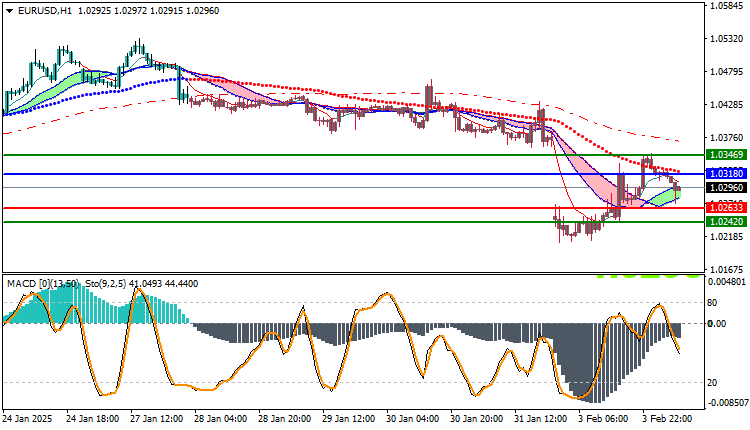Screen dimensions: 750x430
Task: Select the 24 Jan 2025 time label
Action: pyautogui.click(x=27, y=419)
